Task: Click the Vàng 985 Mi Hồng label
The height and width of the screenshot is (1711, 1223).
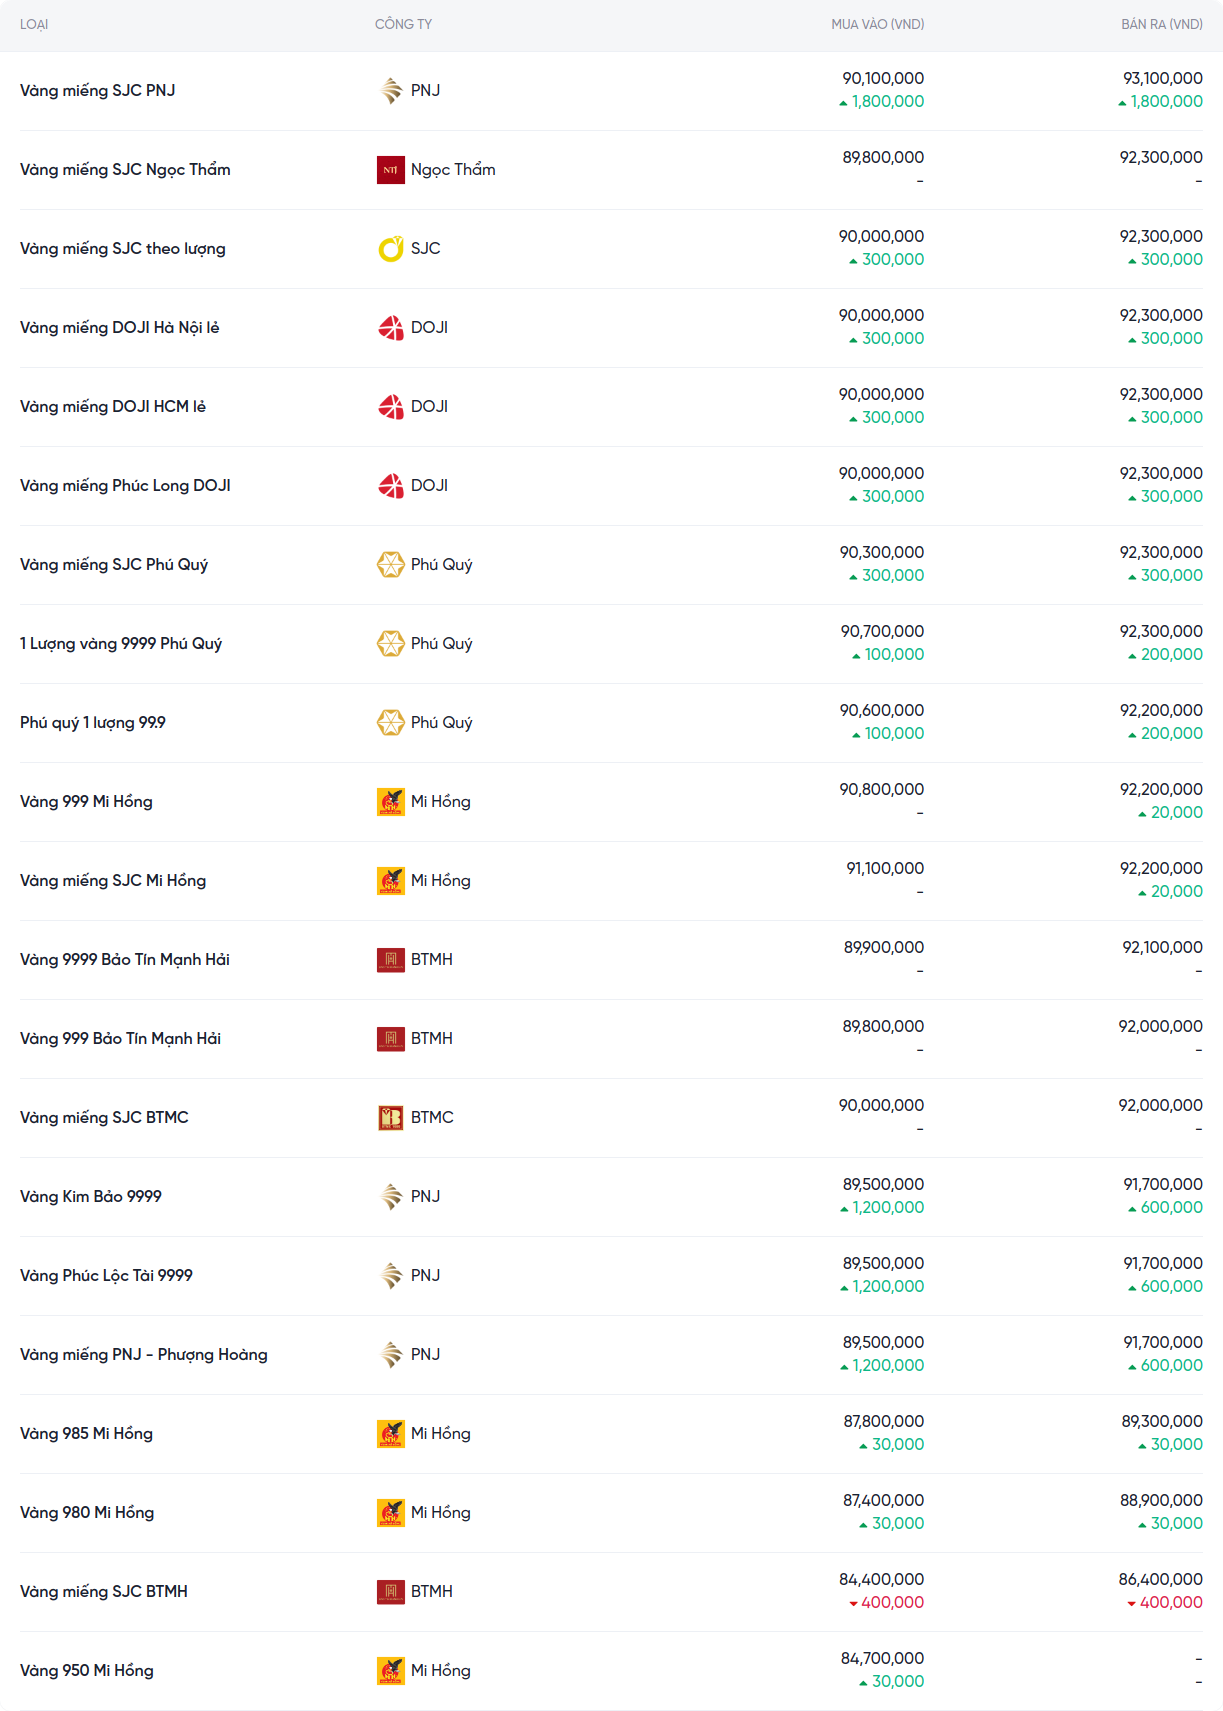Action: coord(86,1434)
